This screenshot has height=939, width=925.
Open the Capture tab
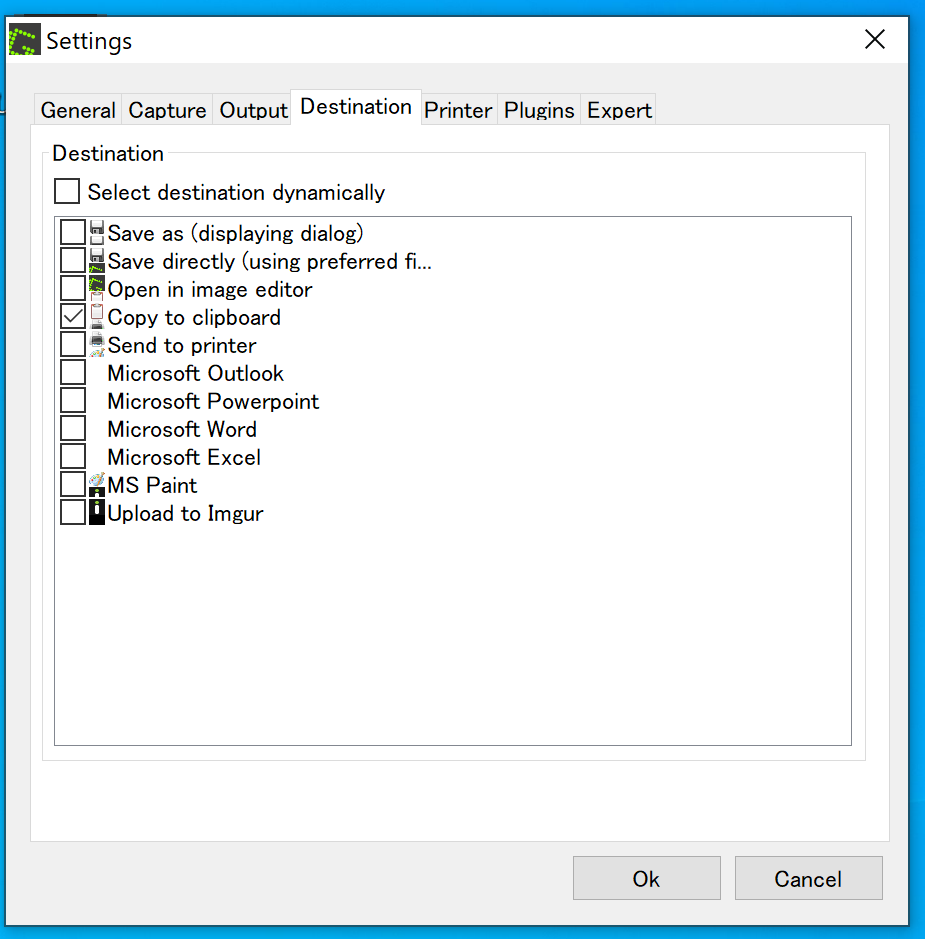[x=167, y=110]
